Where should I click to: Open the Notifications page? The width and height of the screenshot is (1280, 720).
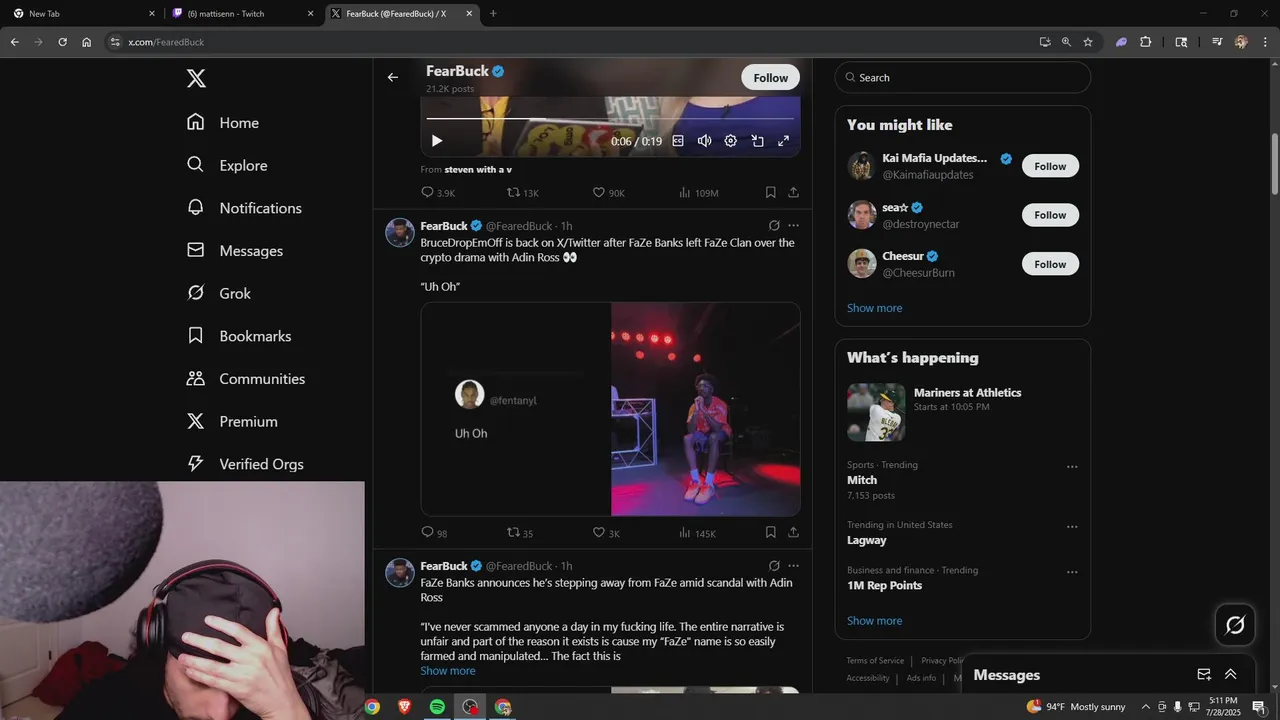click(x=243, y=208)
